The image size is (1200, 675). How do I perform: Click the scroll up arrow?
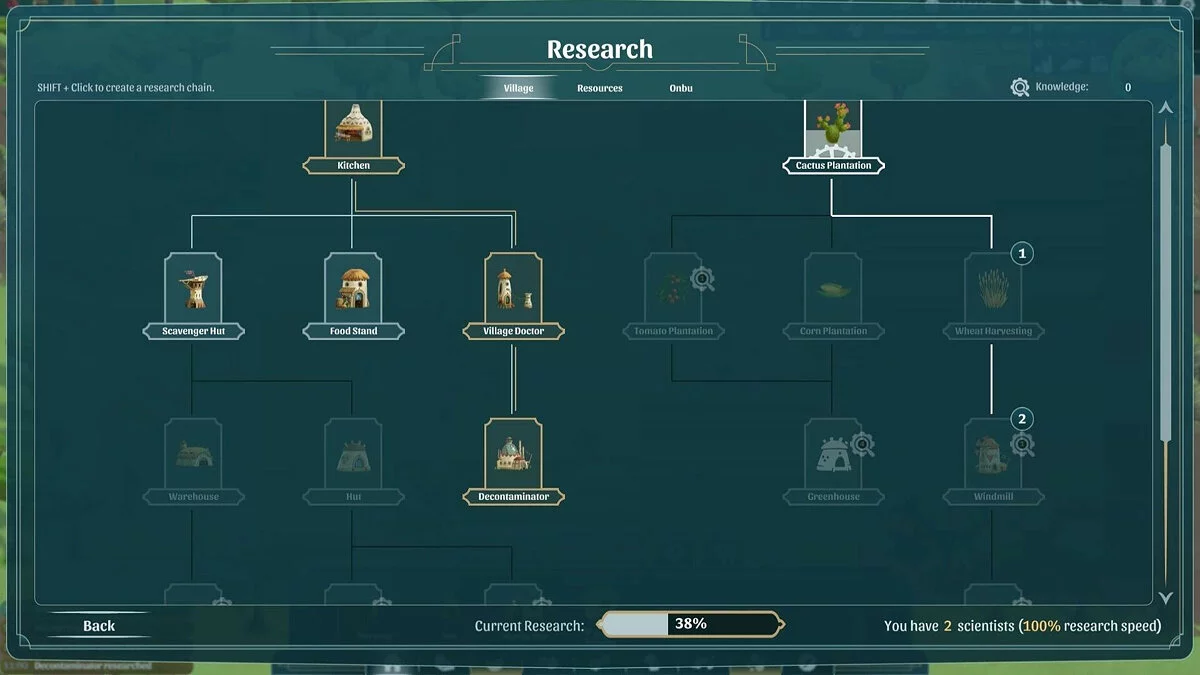pyautogui.click(x=1165, y=108)
